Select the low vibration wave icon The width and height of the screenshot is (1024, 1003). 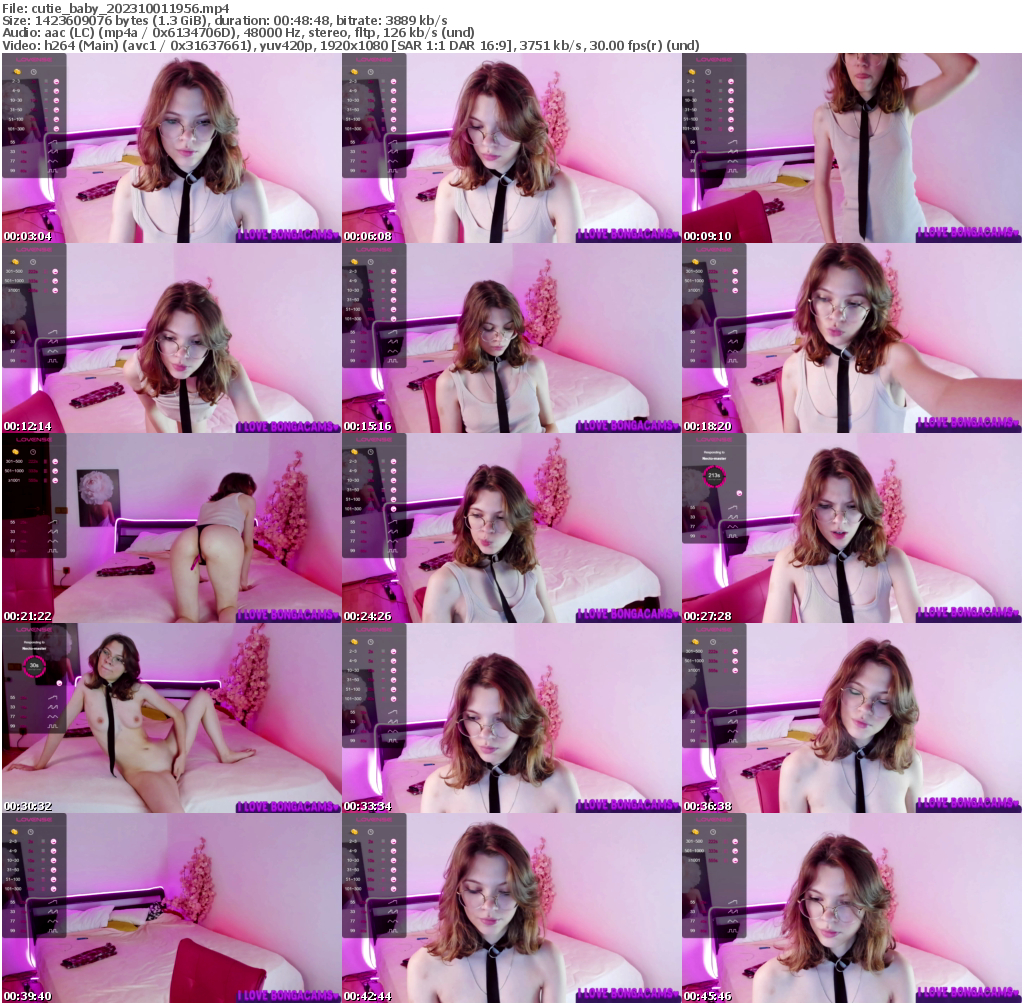point(53,142)
